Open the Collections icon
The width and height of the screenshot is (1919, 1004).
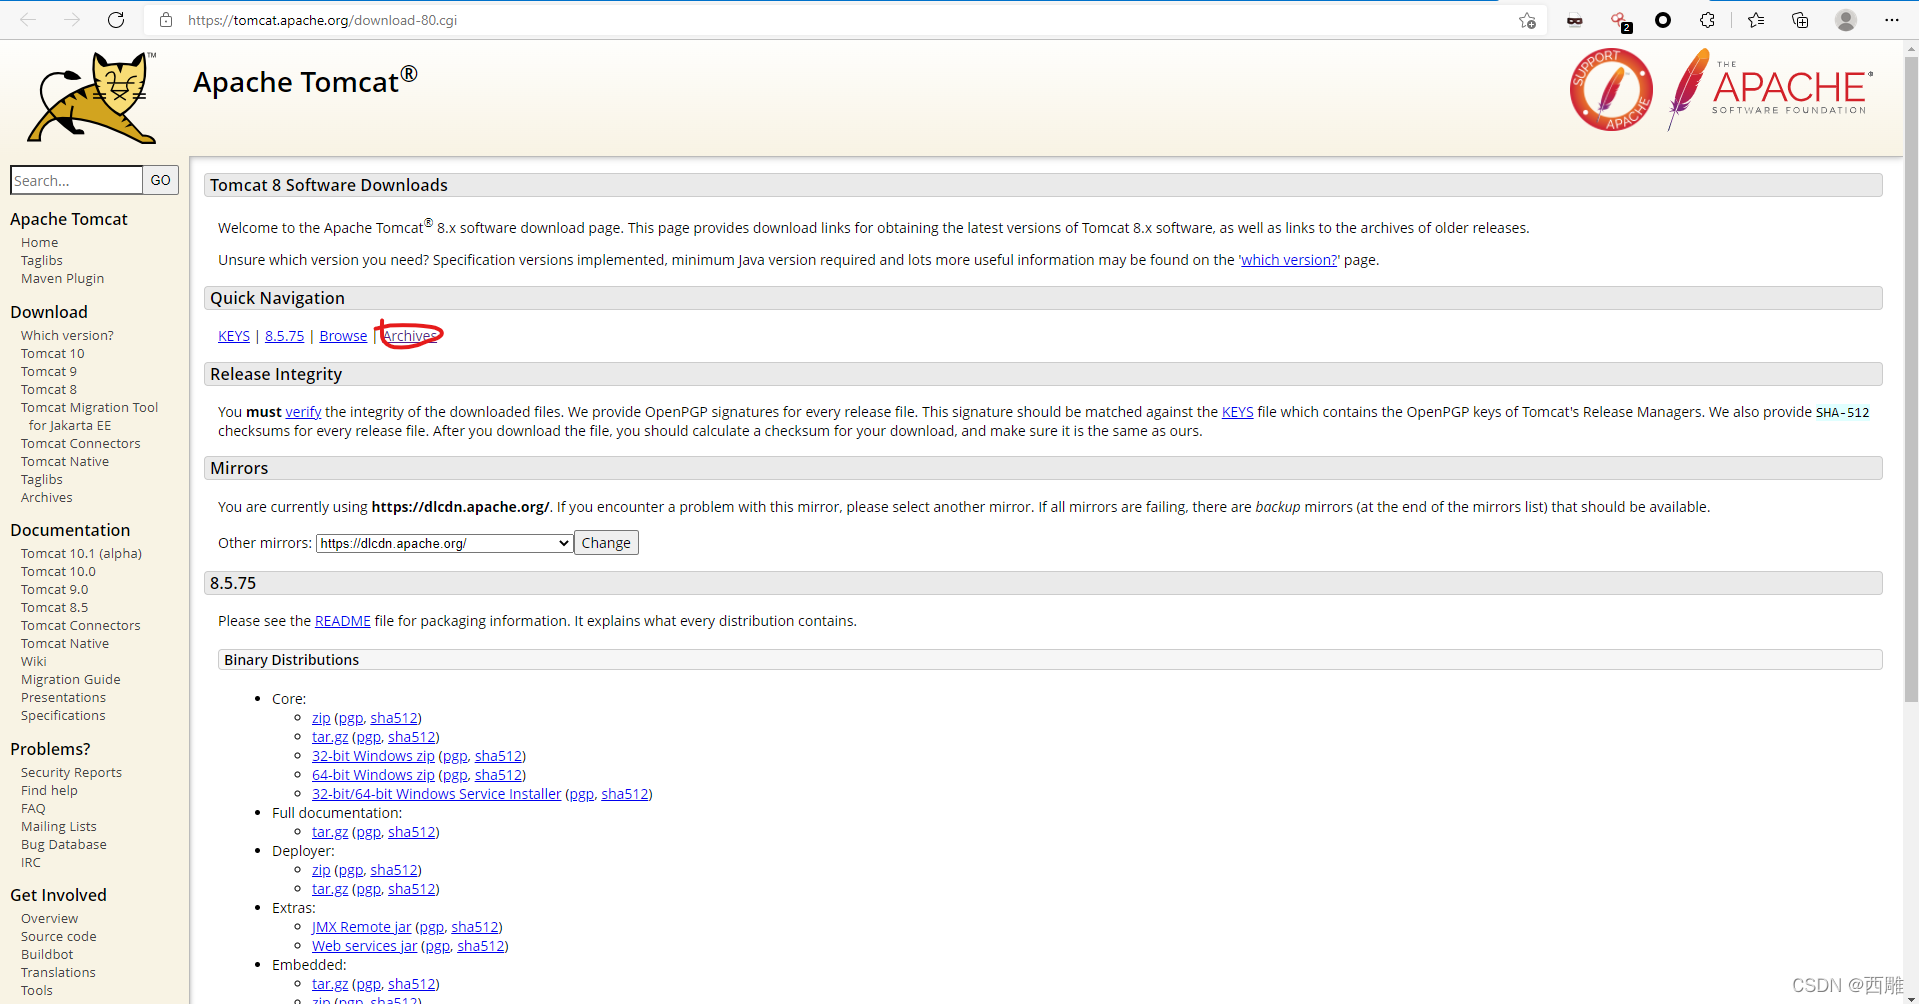1800,20
